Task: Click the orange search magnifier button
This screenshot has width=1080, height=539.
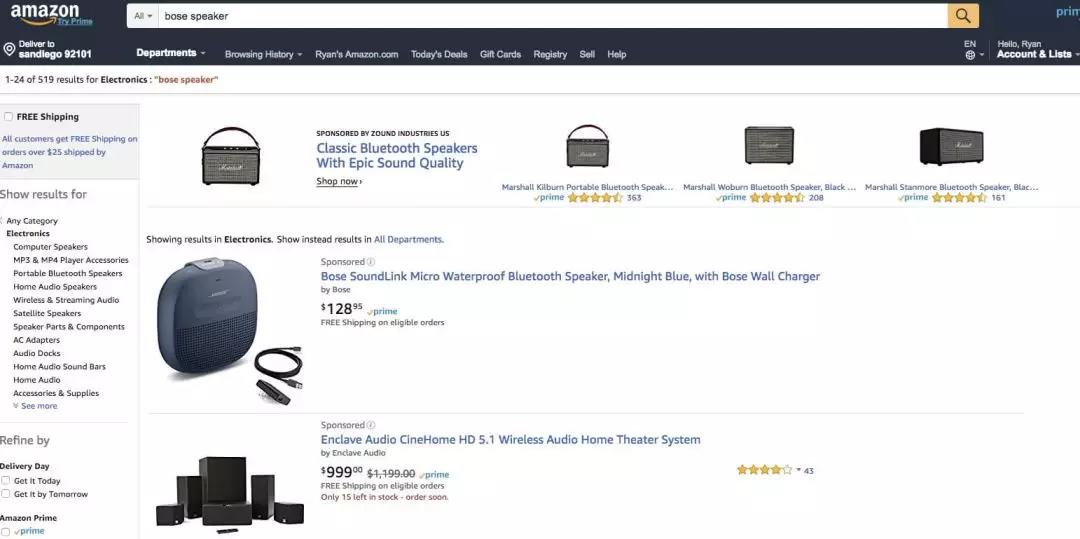Action: (x=963, y=16)
